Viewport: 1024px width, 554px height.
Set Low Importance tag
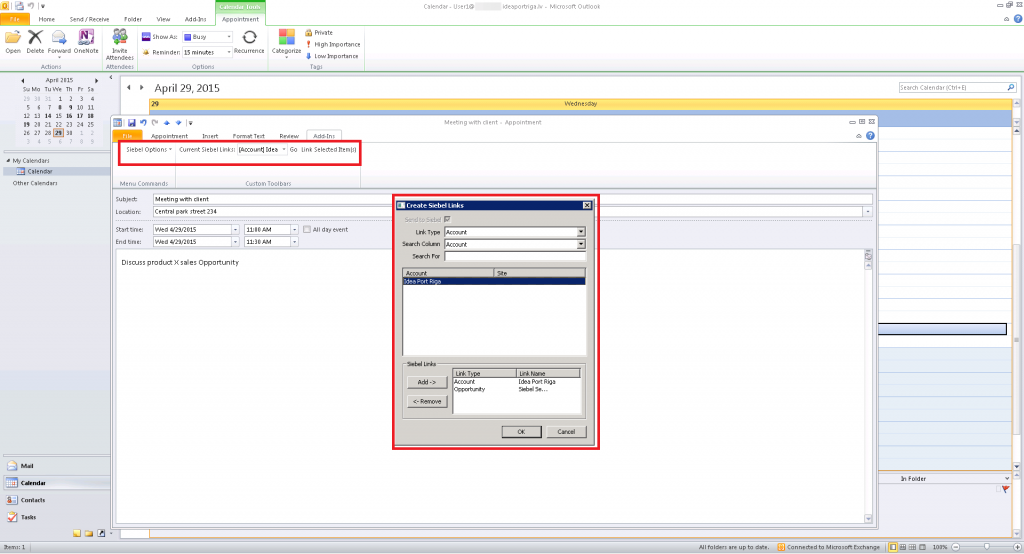pyautogui.click(x=332, y=56)
